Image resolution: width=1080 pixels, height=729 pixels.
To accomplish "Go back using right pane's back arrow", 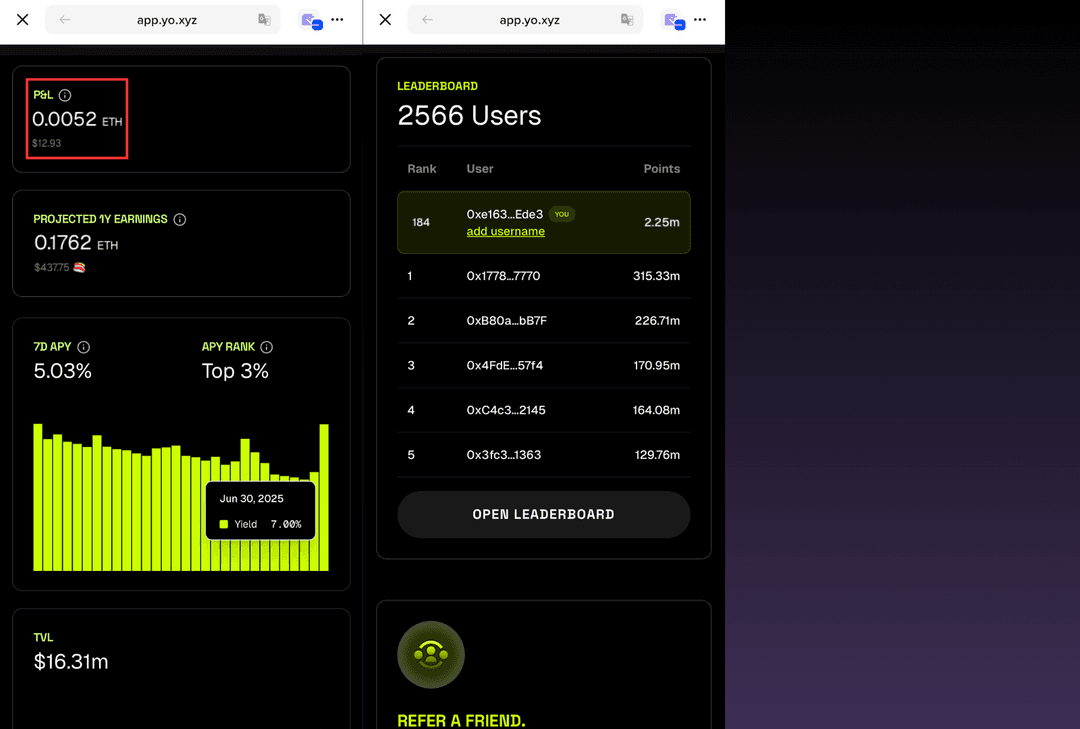I will 427,20.
